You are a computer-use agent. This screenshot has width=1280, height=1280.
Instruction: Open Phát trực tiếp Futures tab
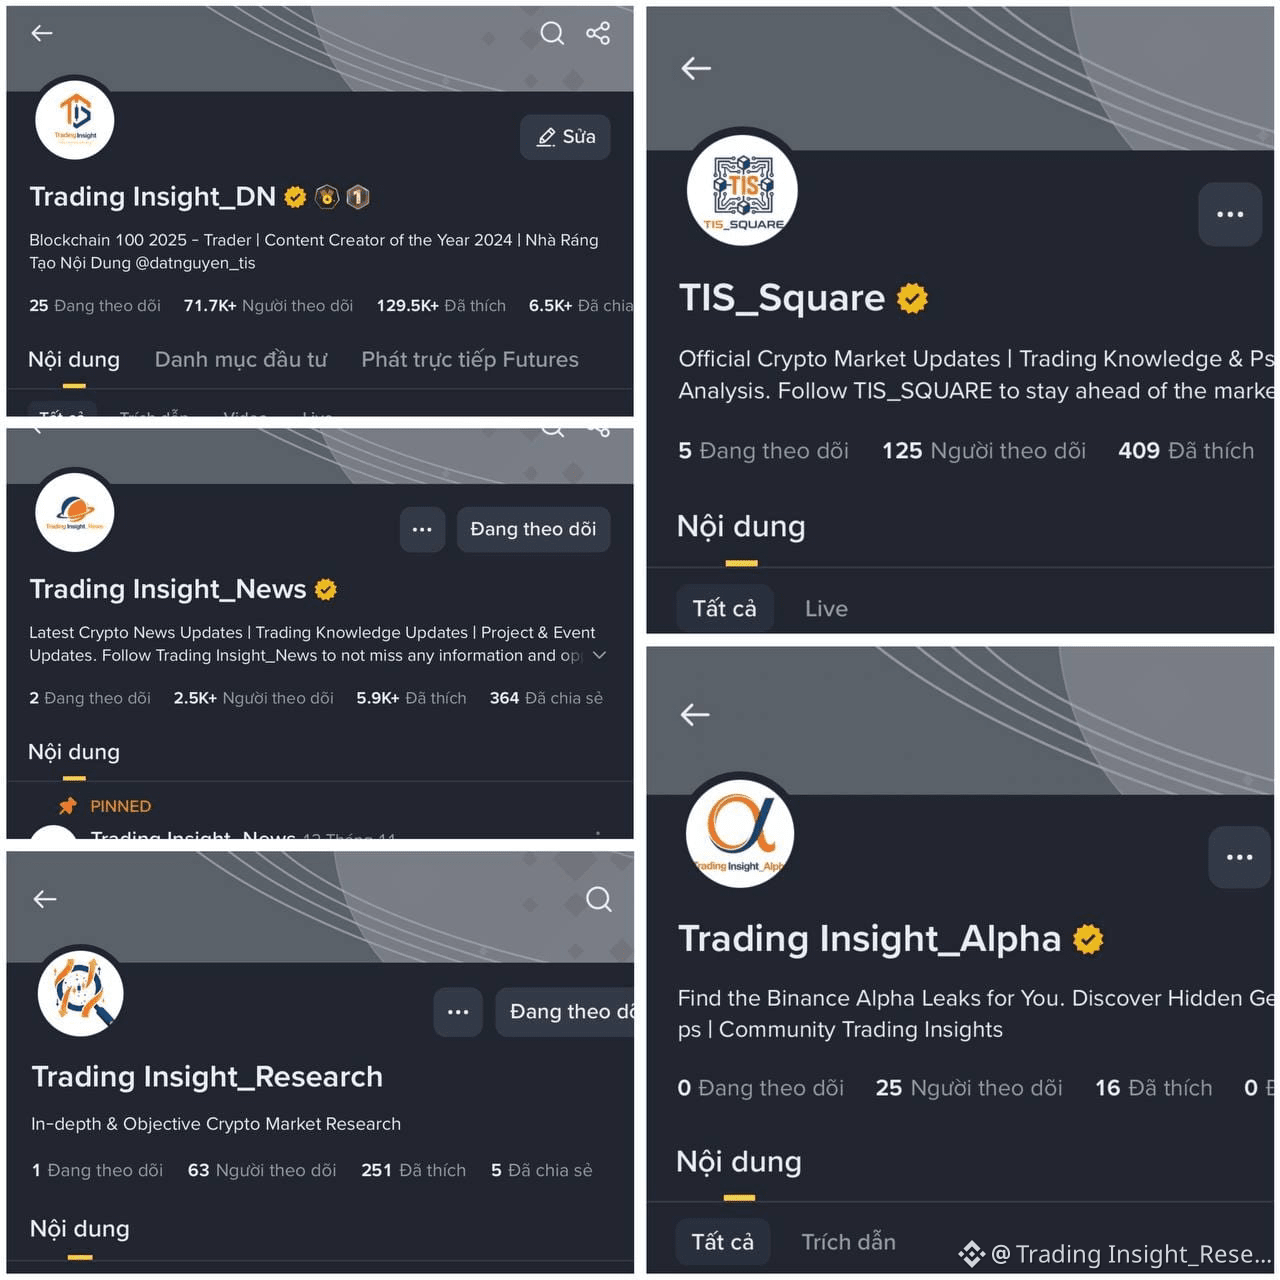pyautogui.click(x=470, y=360)
